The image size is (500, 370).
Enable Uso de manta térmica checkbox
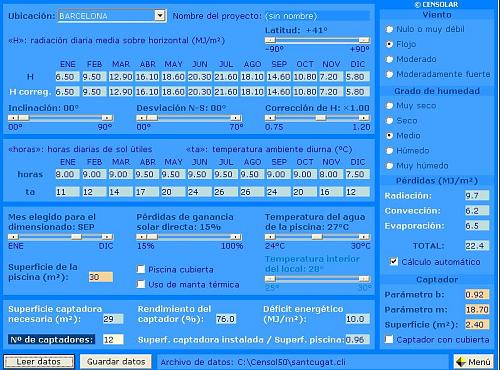pyautogui.click(x=141, y=284)
